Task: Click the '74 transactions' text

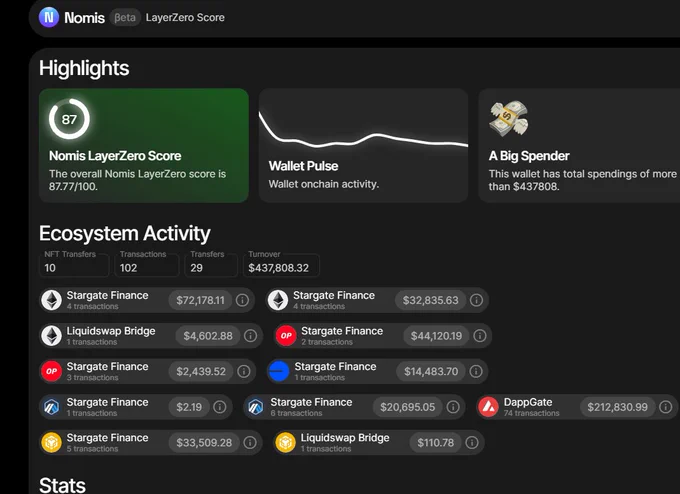Action: click(x=531, y=413)
